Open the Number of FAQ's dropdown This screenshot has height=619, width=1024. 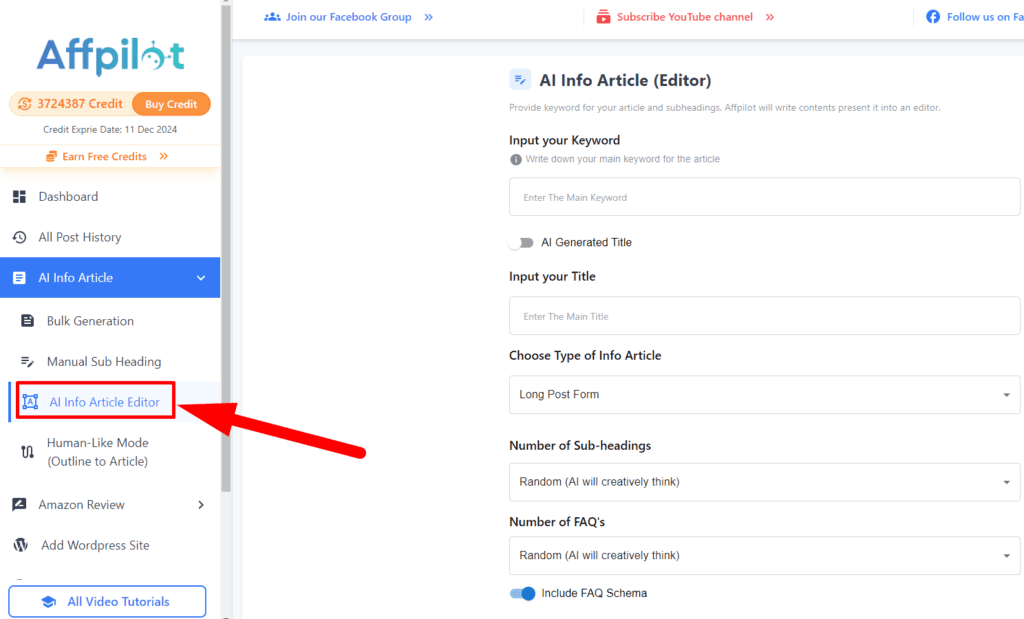pyautogui.click(x=764, y=556)
